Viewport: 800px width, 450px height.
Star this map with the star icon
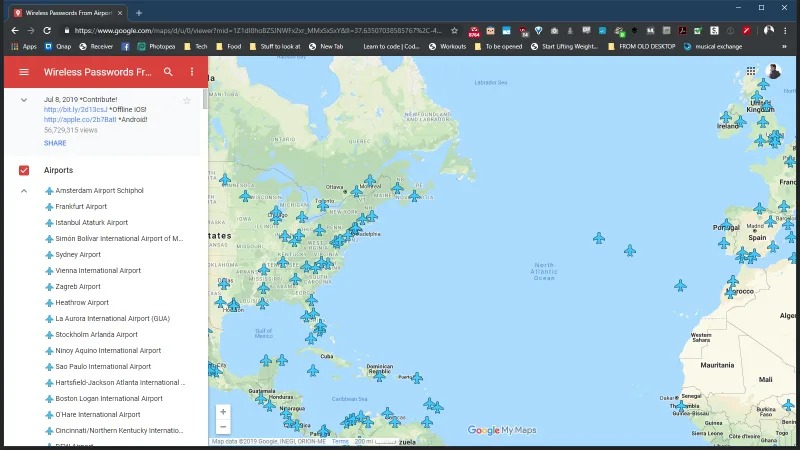(x=187, y=101)
